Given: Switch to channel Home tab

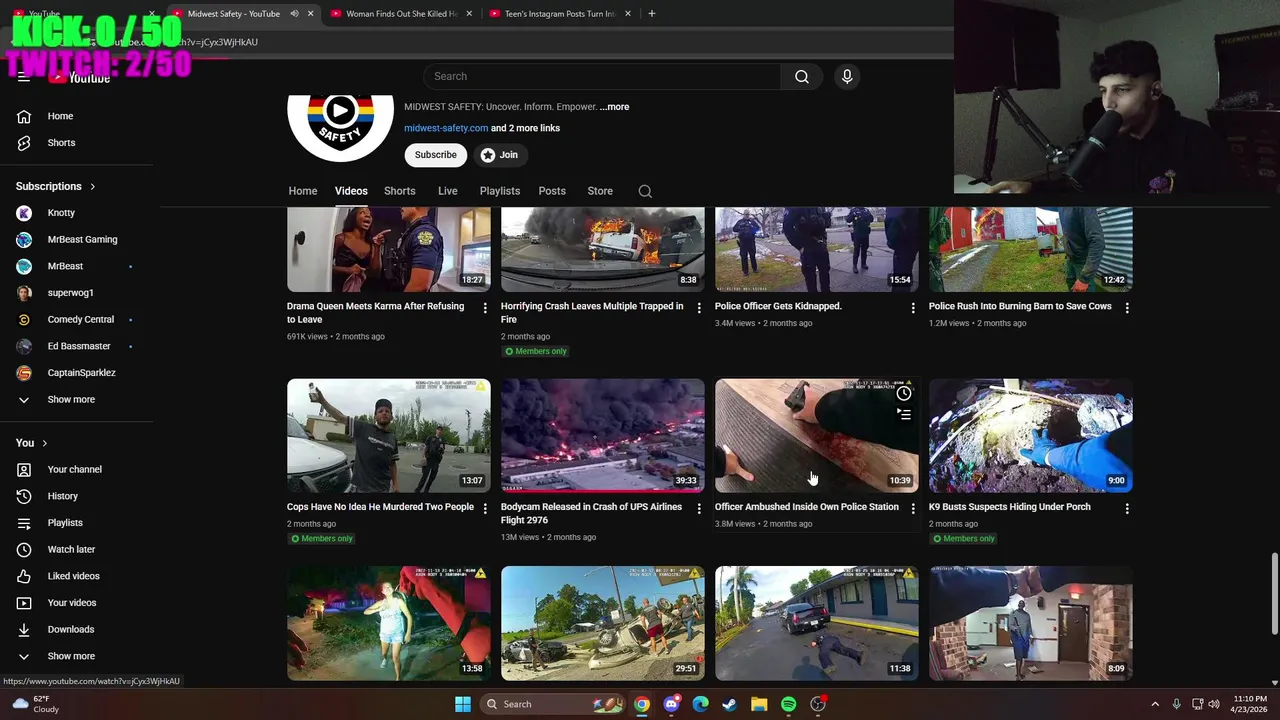Looking at the screenshot, I should (303, 191).
